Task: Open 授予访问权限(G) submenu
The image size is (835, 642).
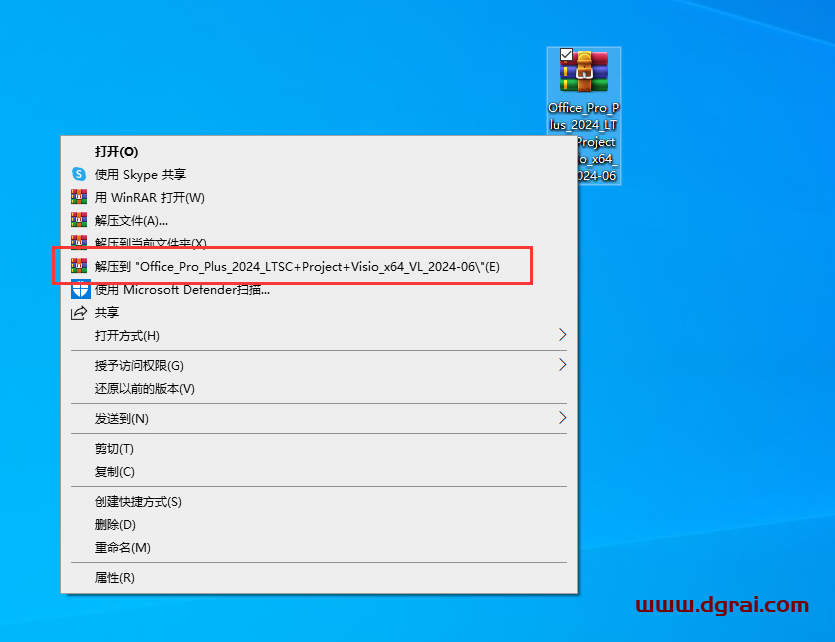Action: click(319, 366)
